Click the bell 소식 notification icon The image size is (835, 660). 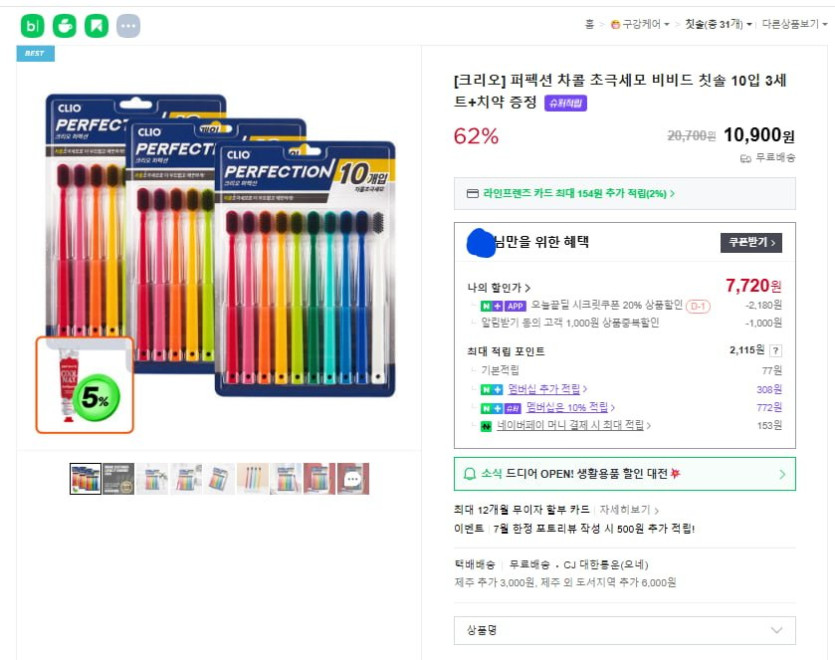click(x=470, y=474)
